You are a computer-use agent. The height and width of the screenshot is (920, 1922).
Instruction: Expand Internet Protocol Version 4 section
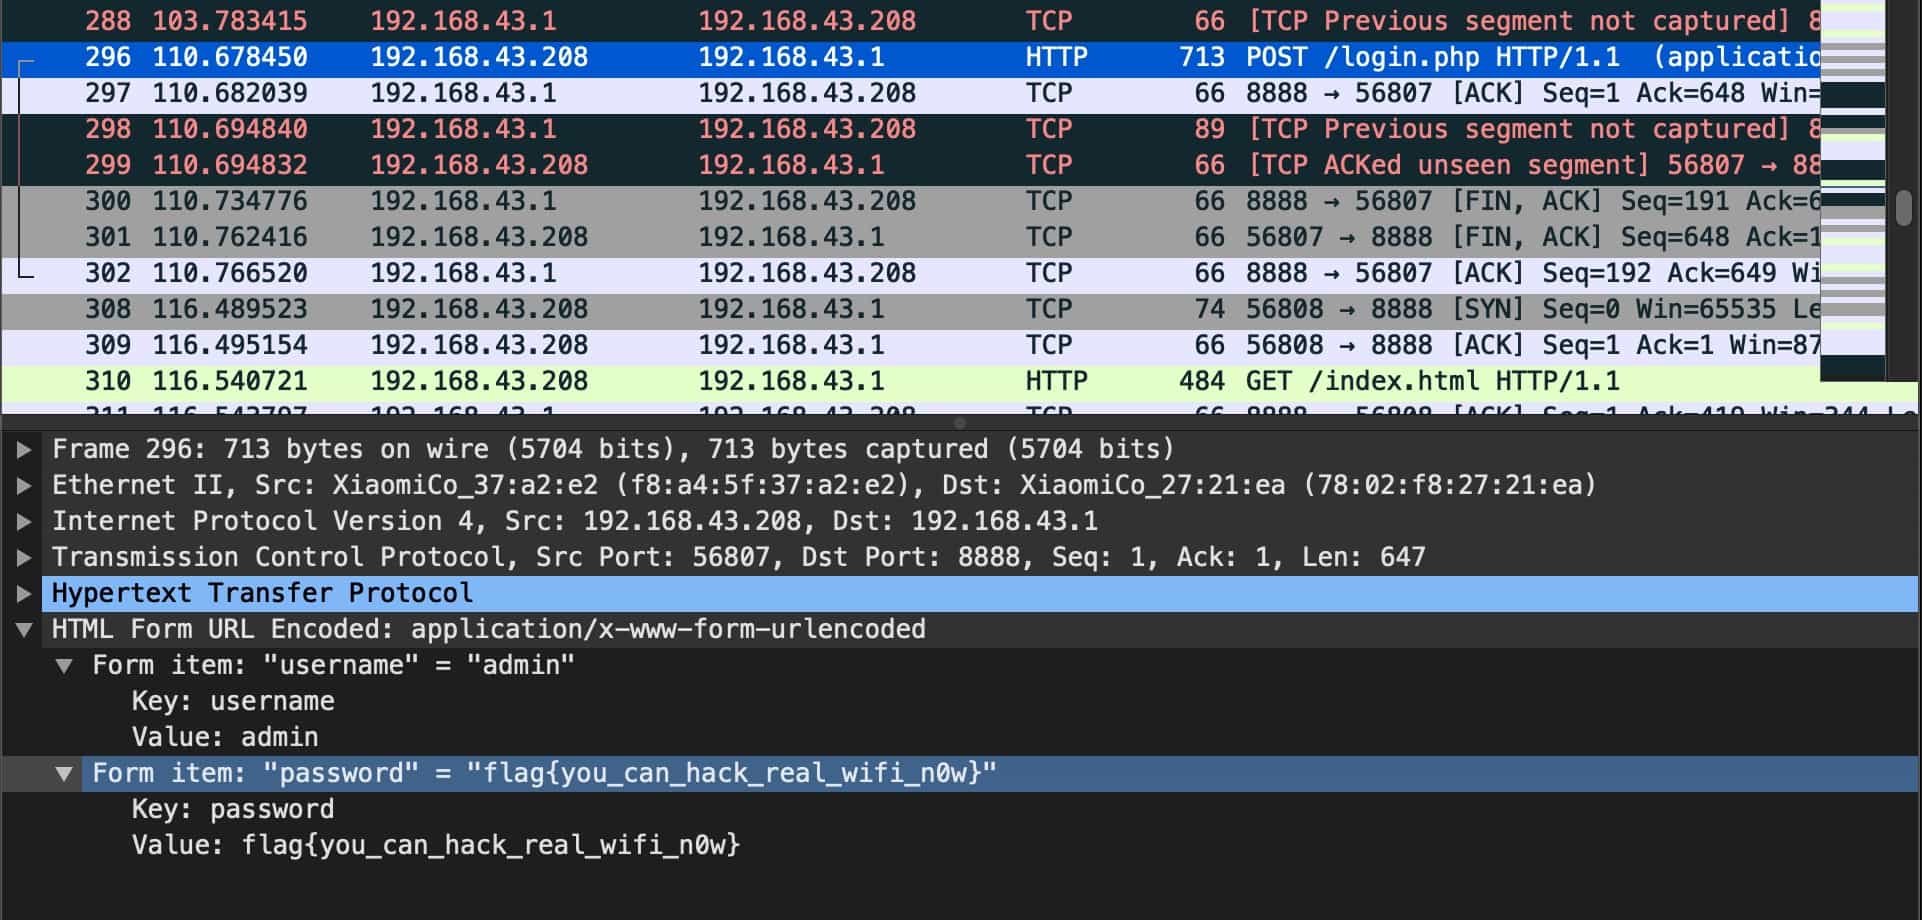tap(24, 521)
